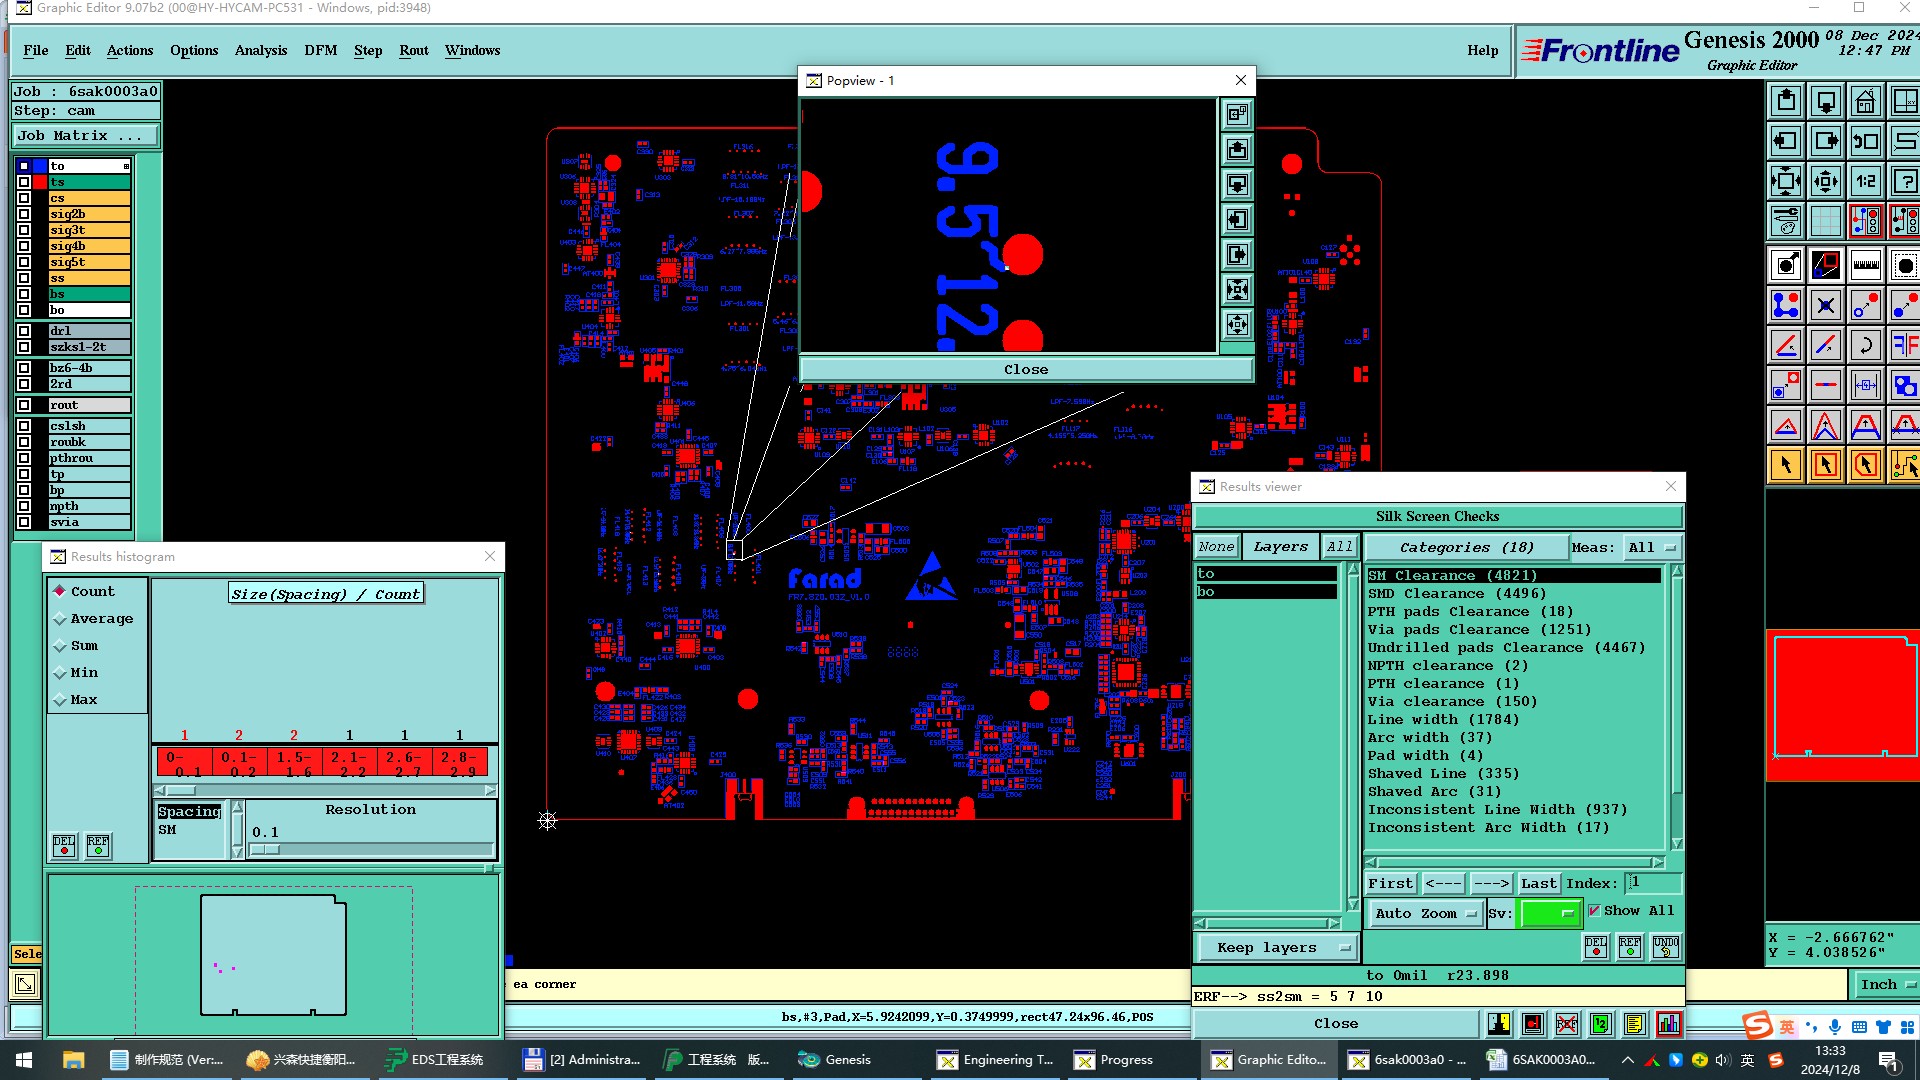Open the Analysis menu
This screenshot has width=1920, height=1080.
click(260, 50)
